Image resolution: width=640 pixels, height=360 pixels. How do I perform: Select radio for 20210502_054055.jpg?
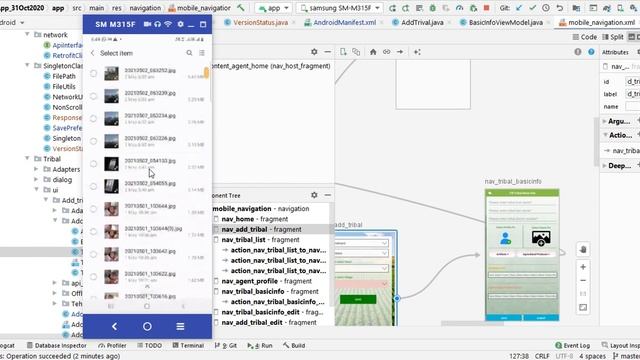[x=93, y=187]
